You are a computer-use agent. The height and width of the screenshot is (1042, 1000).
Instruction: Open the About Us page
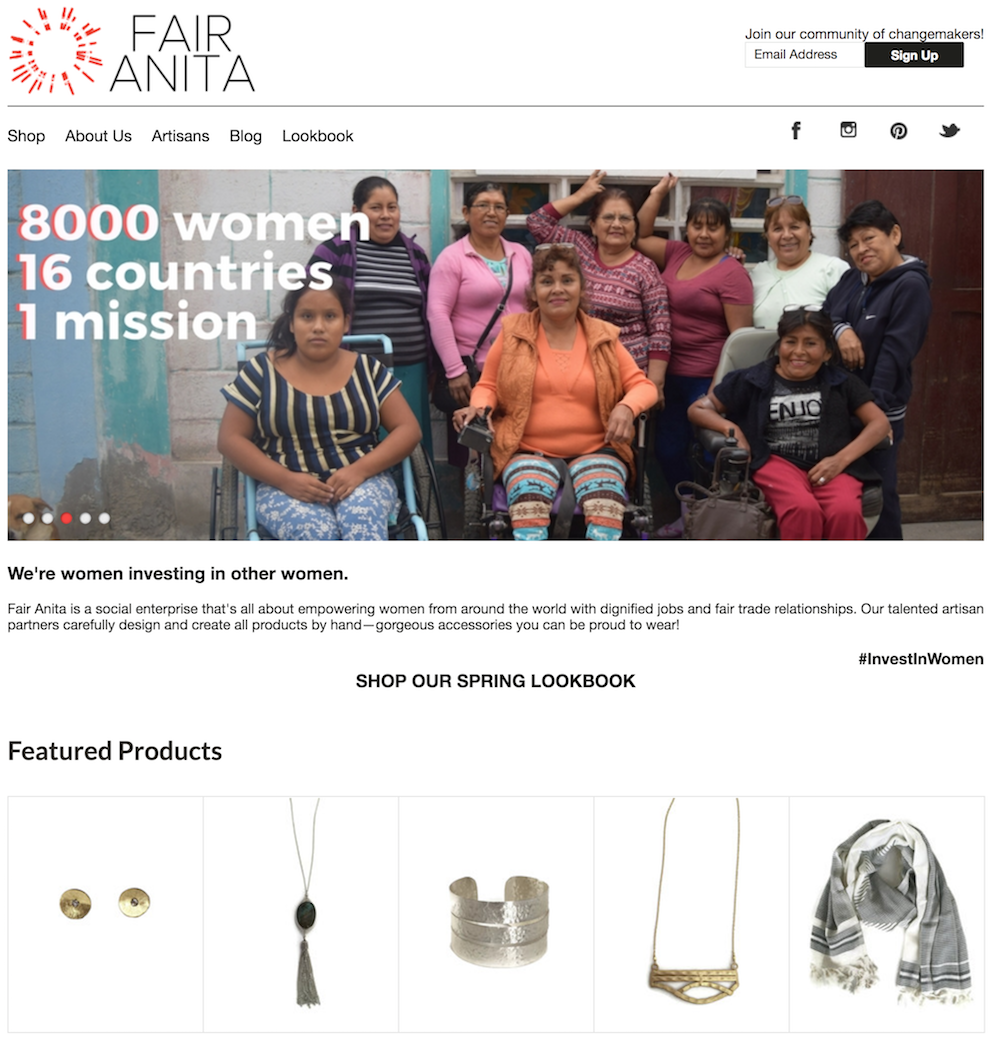coord(99,138)
